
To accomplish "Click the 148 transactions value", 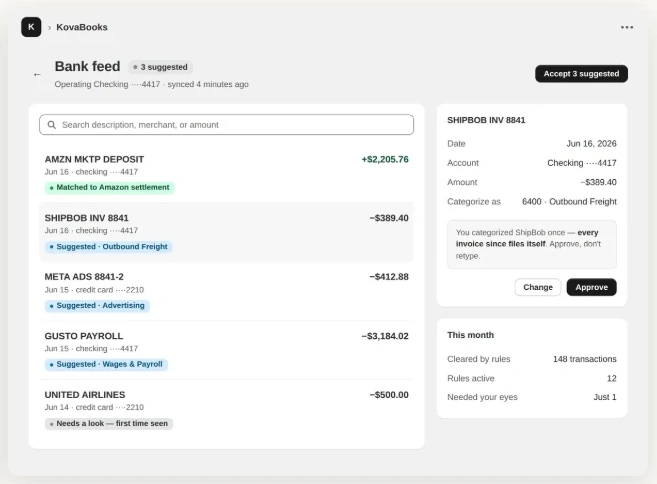I will (585, 359).
